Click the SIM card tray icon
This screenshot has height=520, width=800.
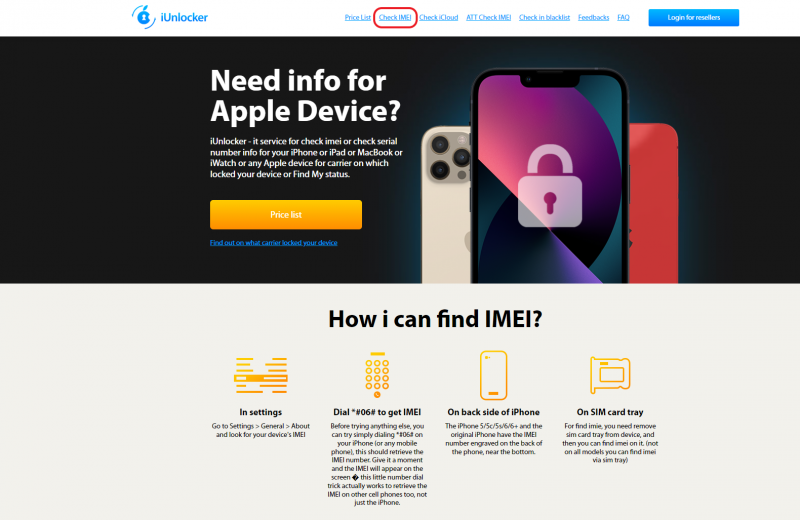(x=610, y=375)
